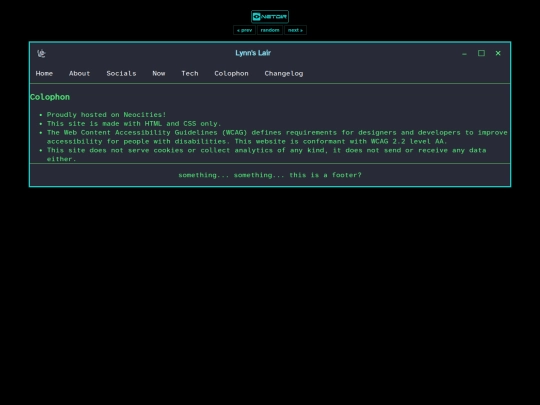Click the maximize square icon in Lynn's Lair
Image resolution: width=540 pixels, height=405 pixels.
point(481,53)
